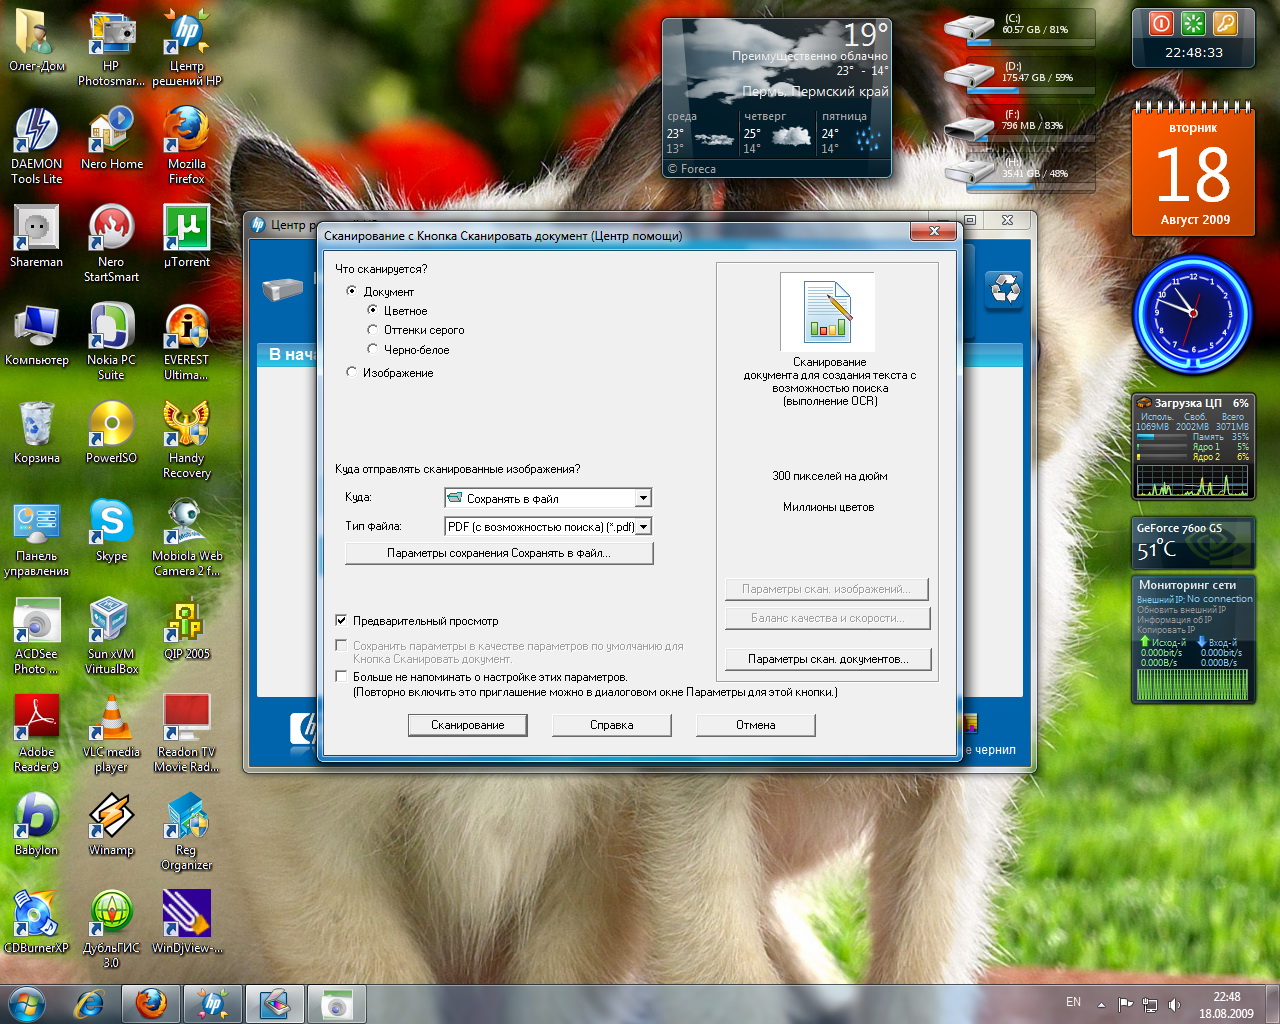
Task: Open Справка help button
Action: pos(611,725)
